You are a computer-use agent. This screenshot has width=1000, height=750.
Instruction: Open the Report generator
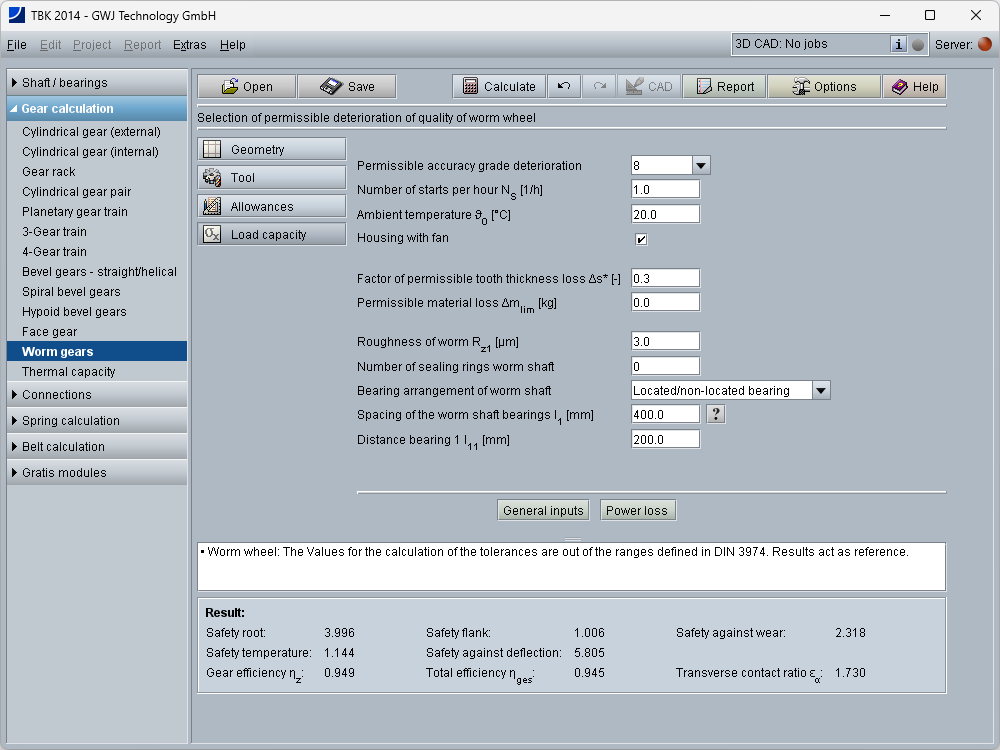pyautogui.click(x=724, y=87)
